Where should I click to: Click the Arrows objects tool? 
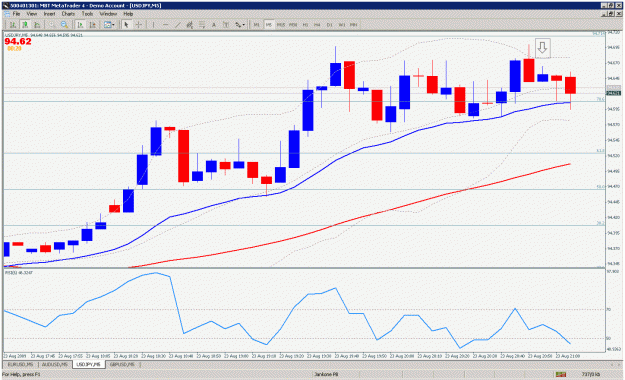[238, 25]
